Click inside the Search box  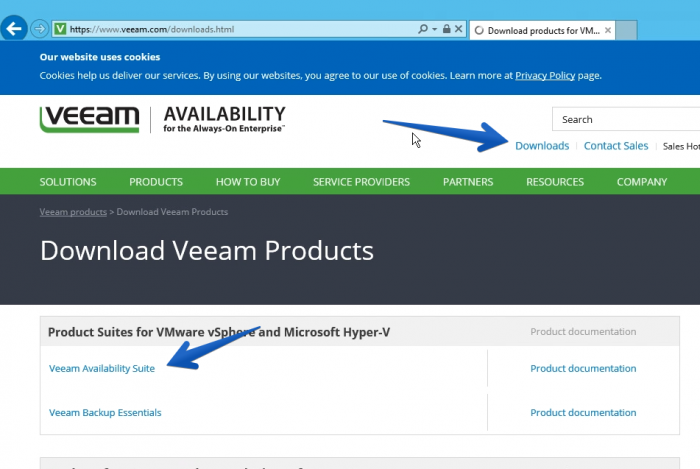pyautogui.click(x=626, y=119)
